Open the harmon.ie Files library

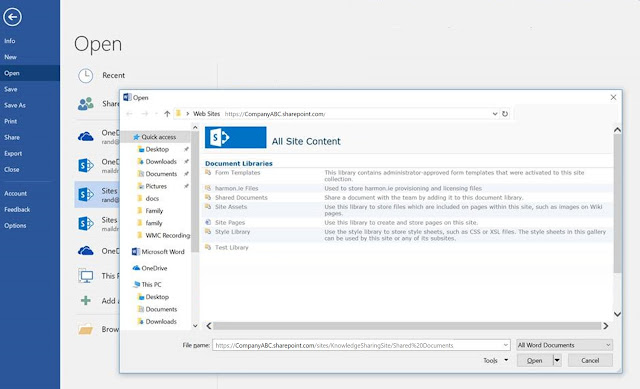pos(236,188)
